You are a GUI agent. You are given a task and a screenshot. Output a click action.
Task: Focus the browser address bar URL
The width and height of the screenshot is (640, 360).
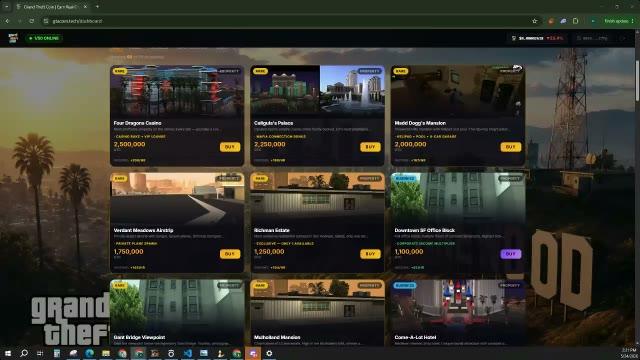77,21
